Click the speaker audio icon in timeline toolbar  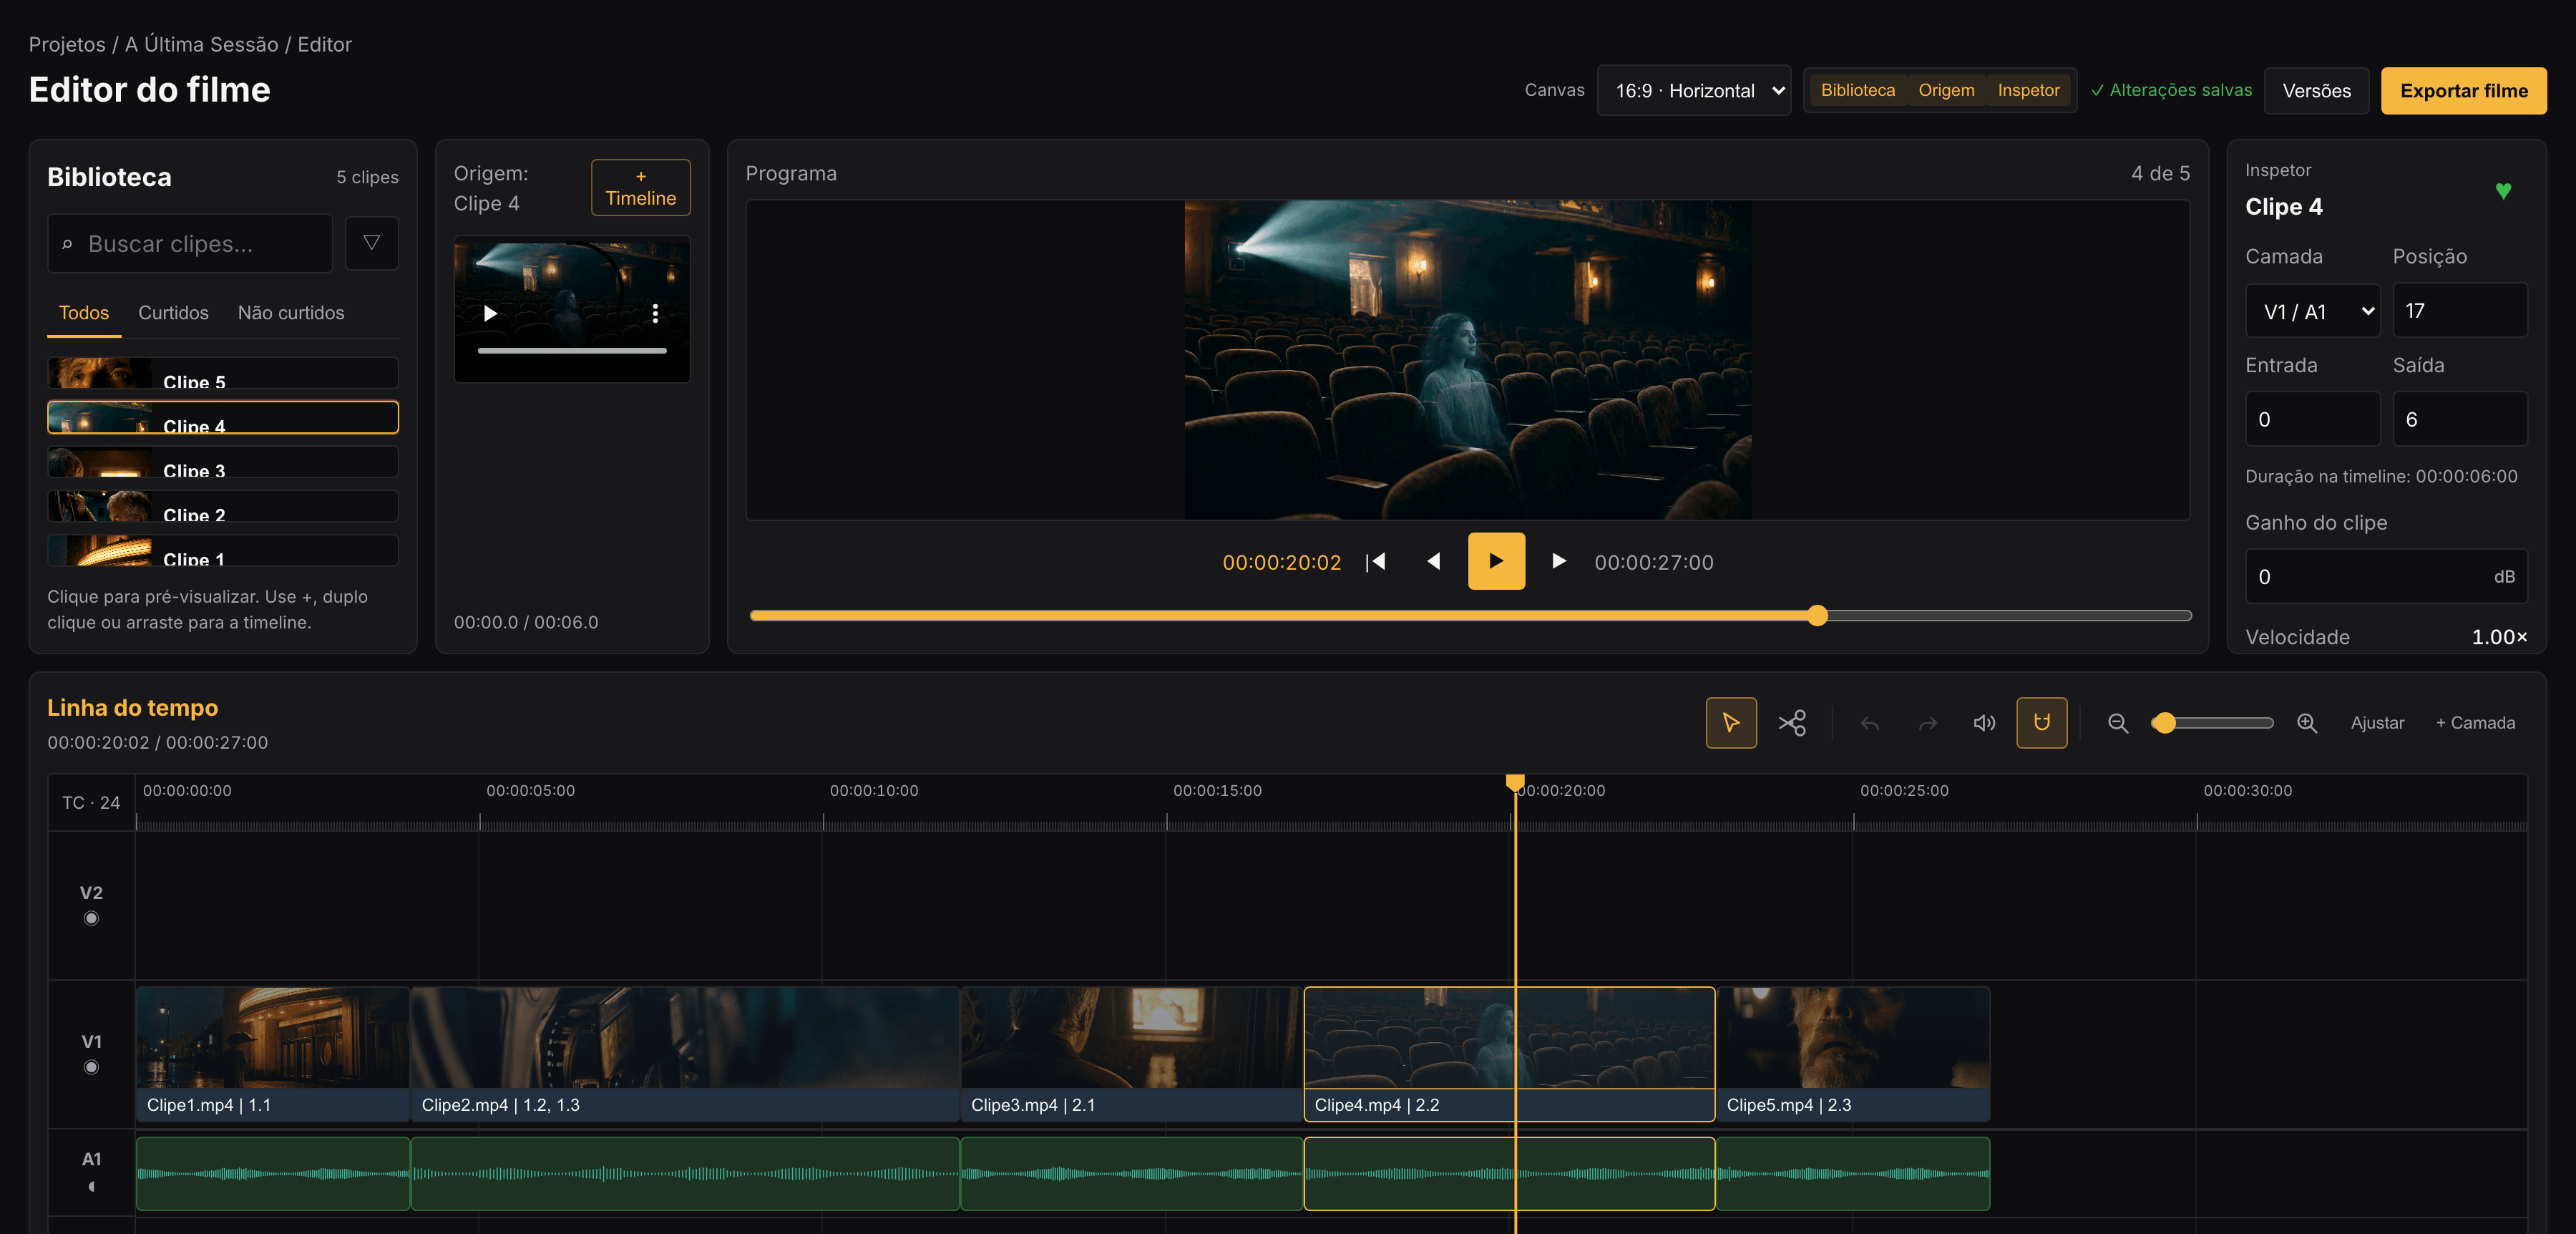(x=1984, y=722)
